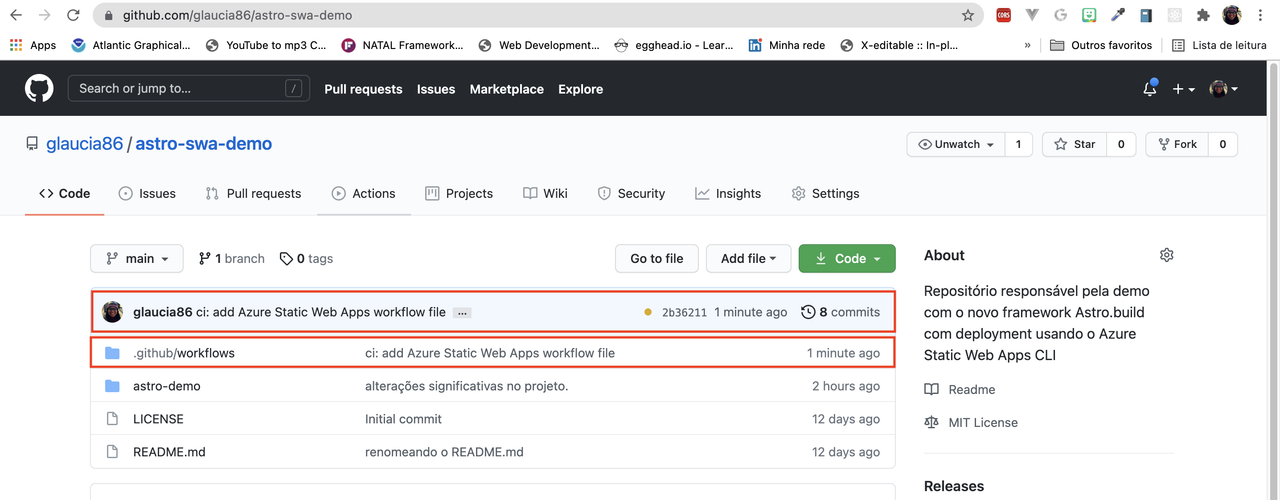Open the Actions tab
Screen dimensions: 1280x500
click(x=364, y=193)
